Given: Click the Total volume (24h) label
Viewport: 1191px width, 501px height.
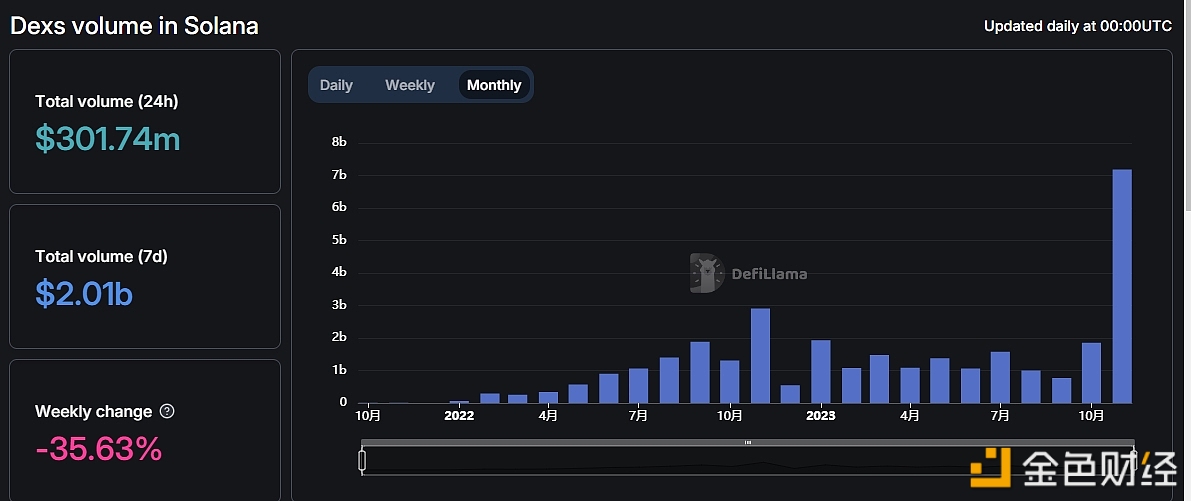Looking at the screenshot, I should (x=107, y=102).
